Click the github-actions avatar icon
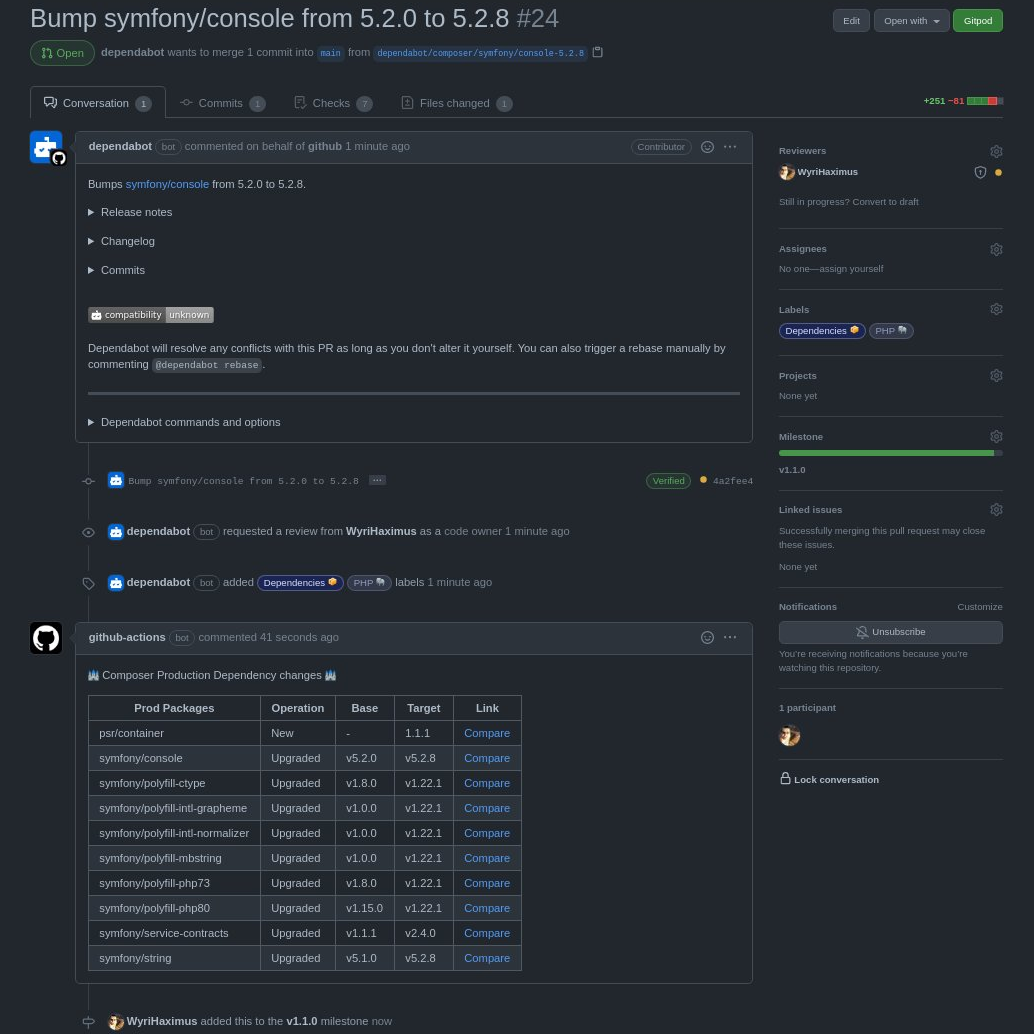The height and width of the screenshot is (1034, 1034). coord(46,638)
